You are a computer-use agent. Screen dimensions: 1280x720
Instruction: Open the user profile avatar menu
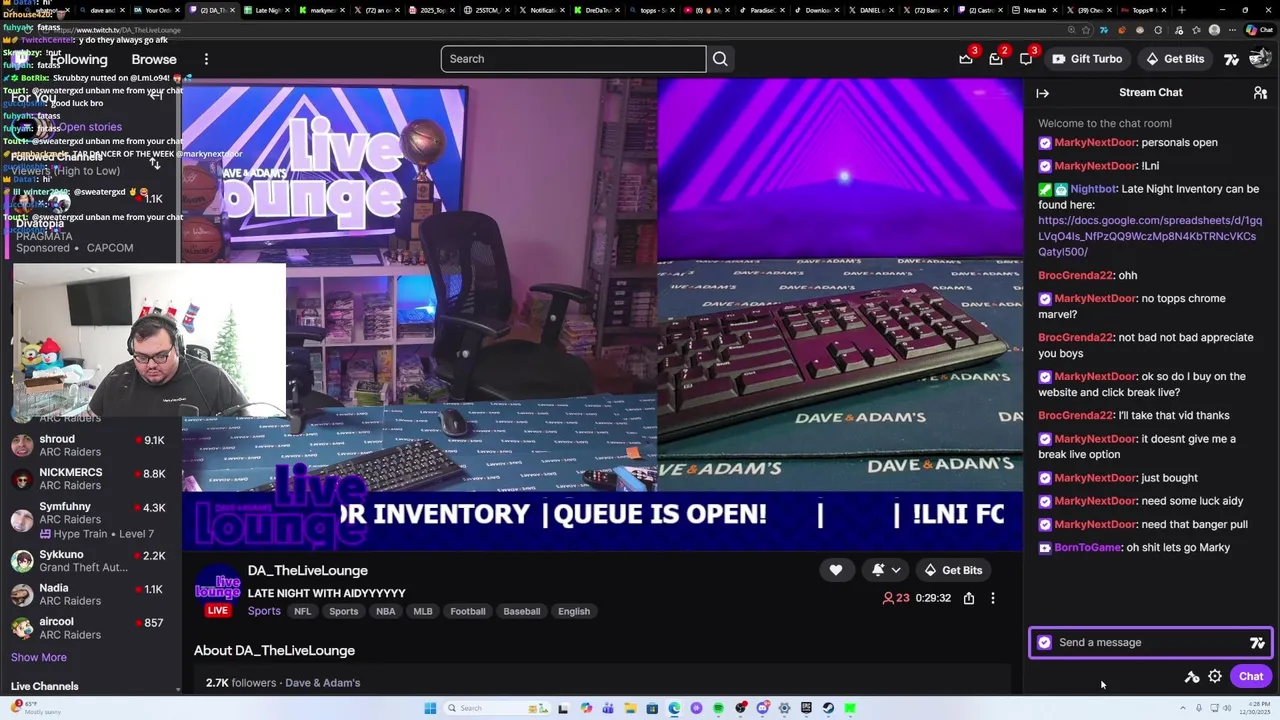tap(1260, 59)
